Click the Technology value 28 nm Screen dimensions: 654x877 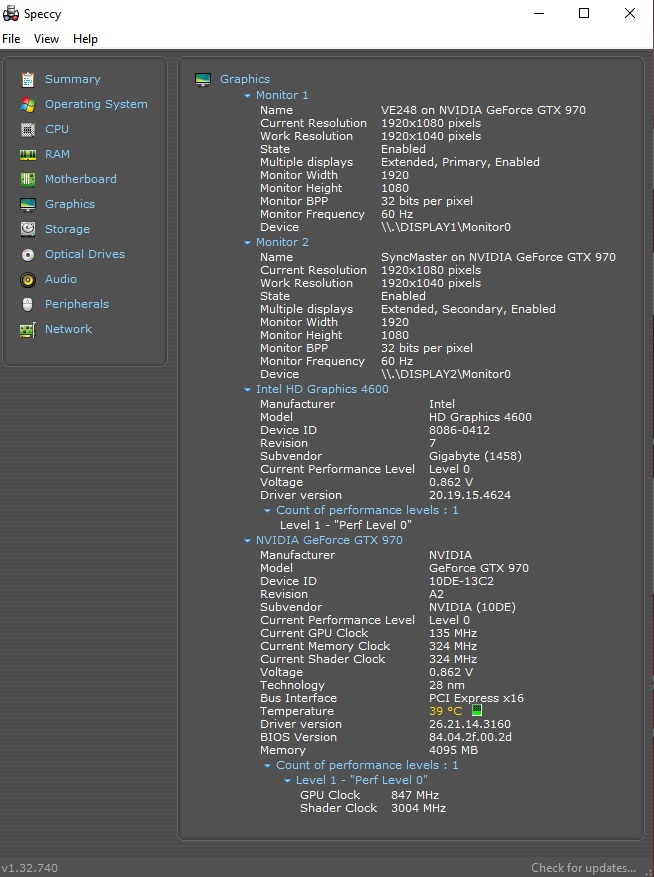point(446,685)
